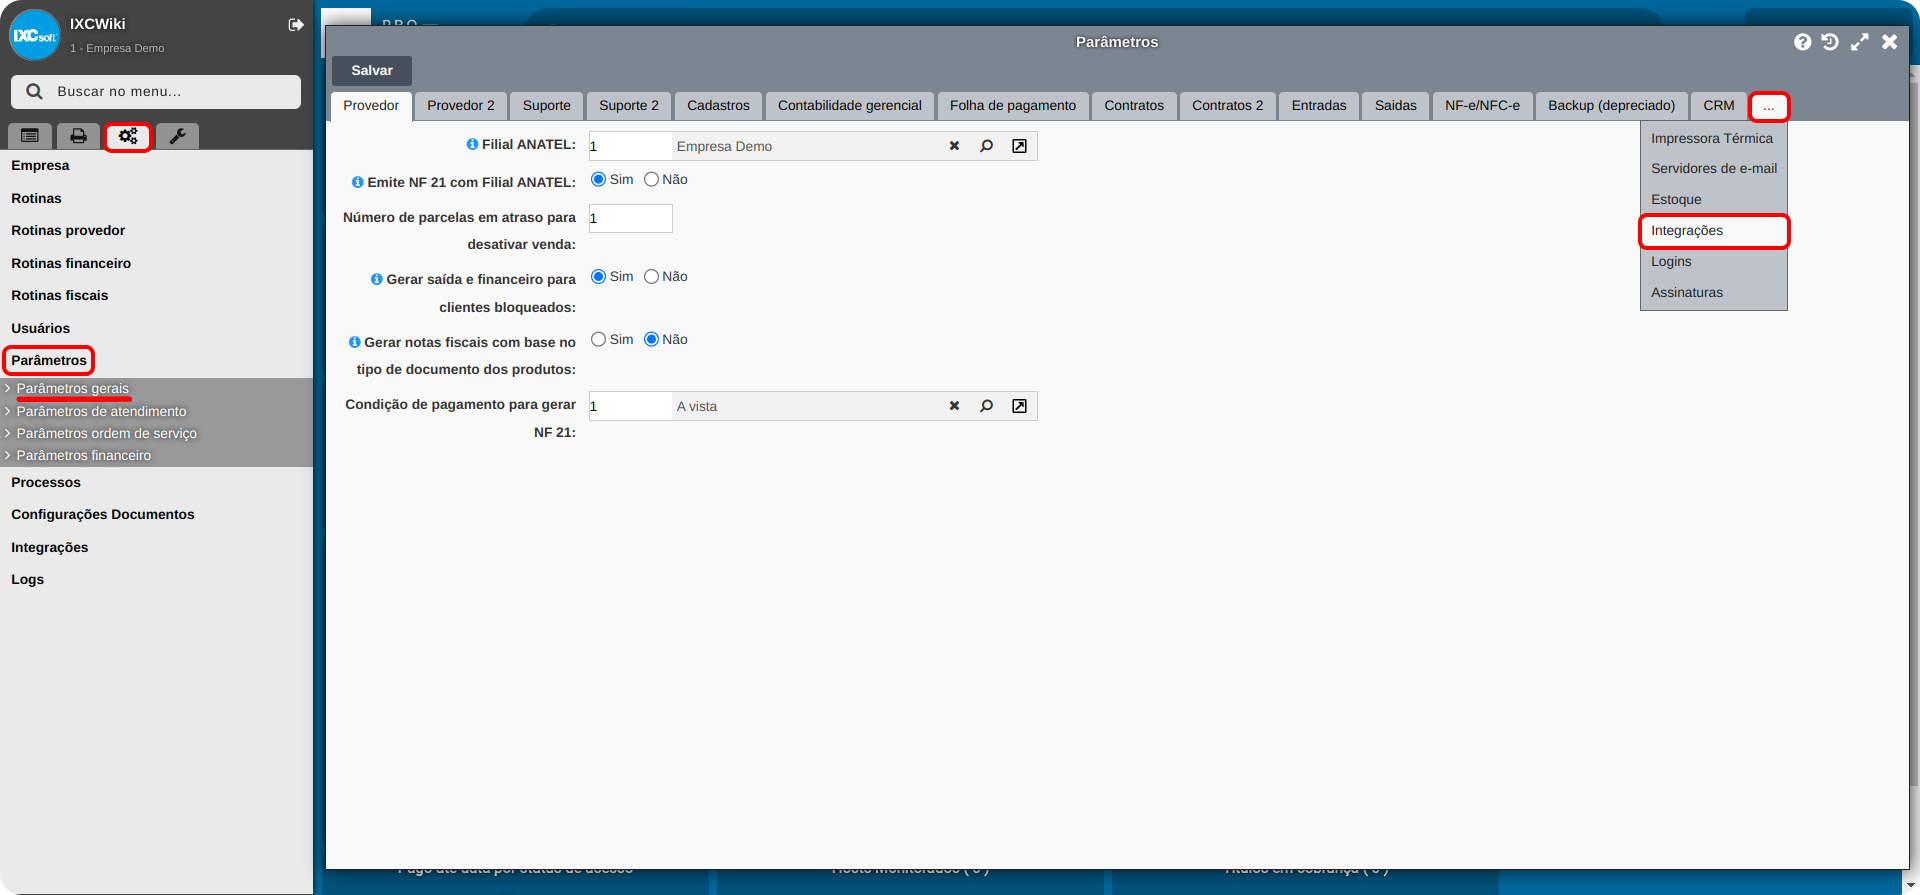This screenshot has height=895, width=1920.
Task: Choose Servidores de e-mail from dropdown
Action: point(1714,168)
